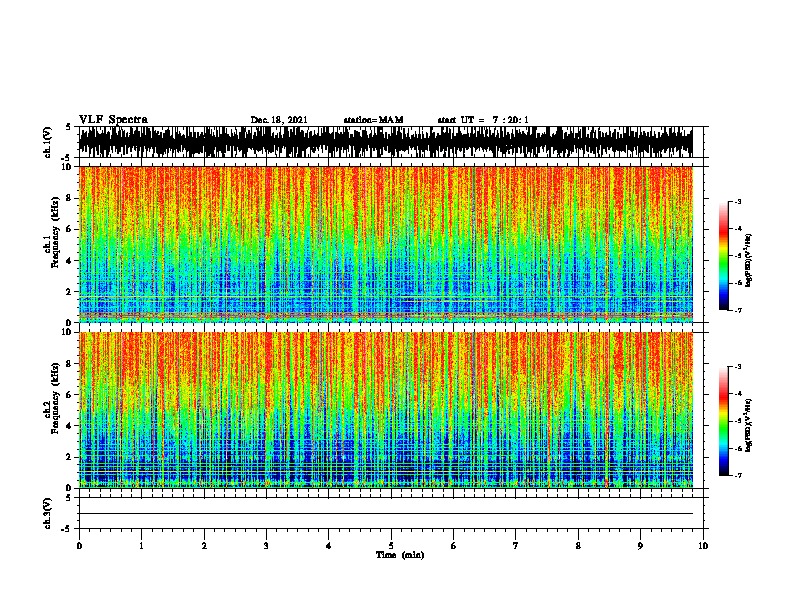
Task: Click the flat ch.3 voltage trace line
Action: 385,514
